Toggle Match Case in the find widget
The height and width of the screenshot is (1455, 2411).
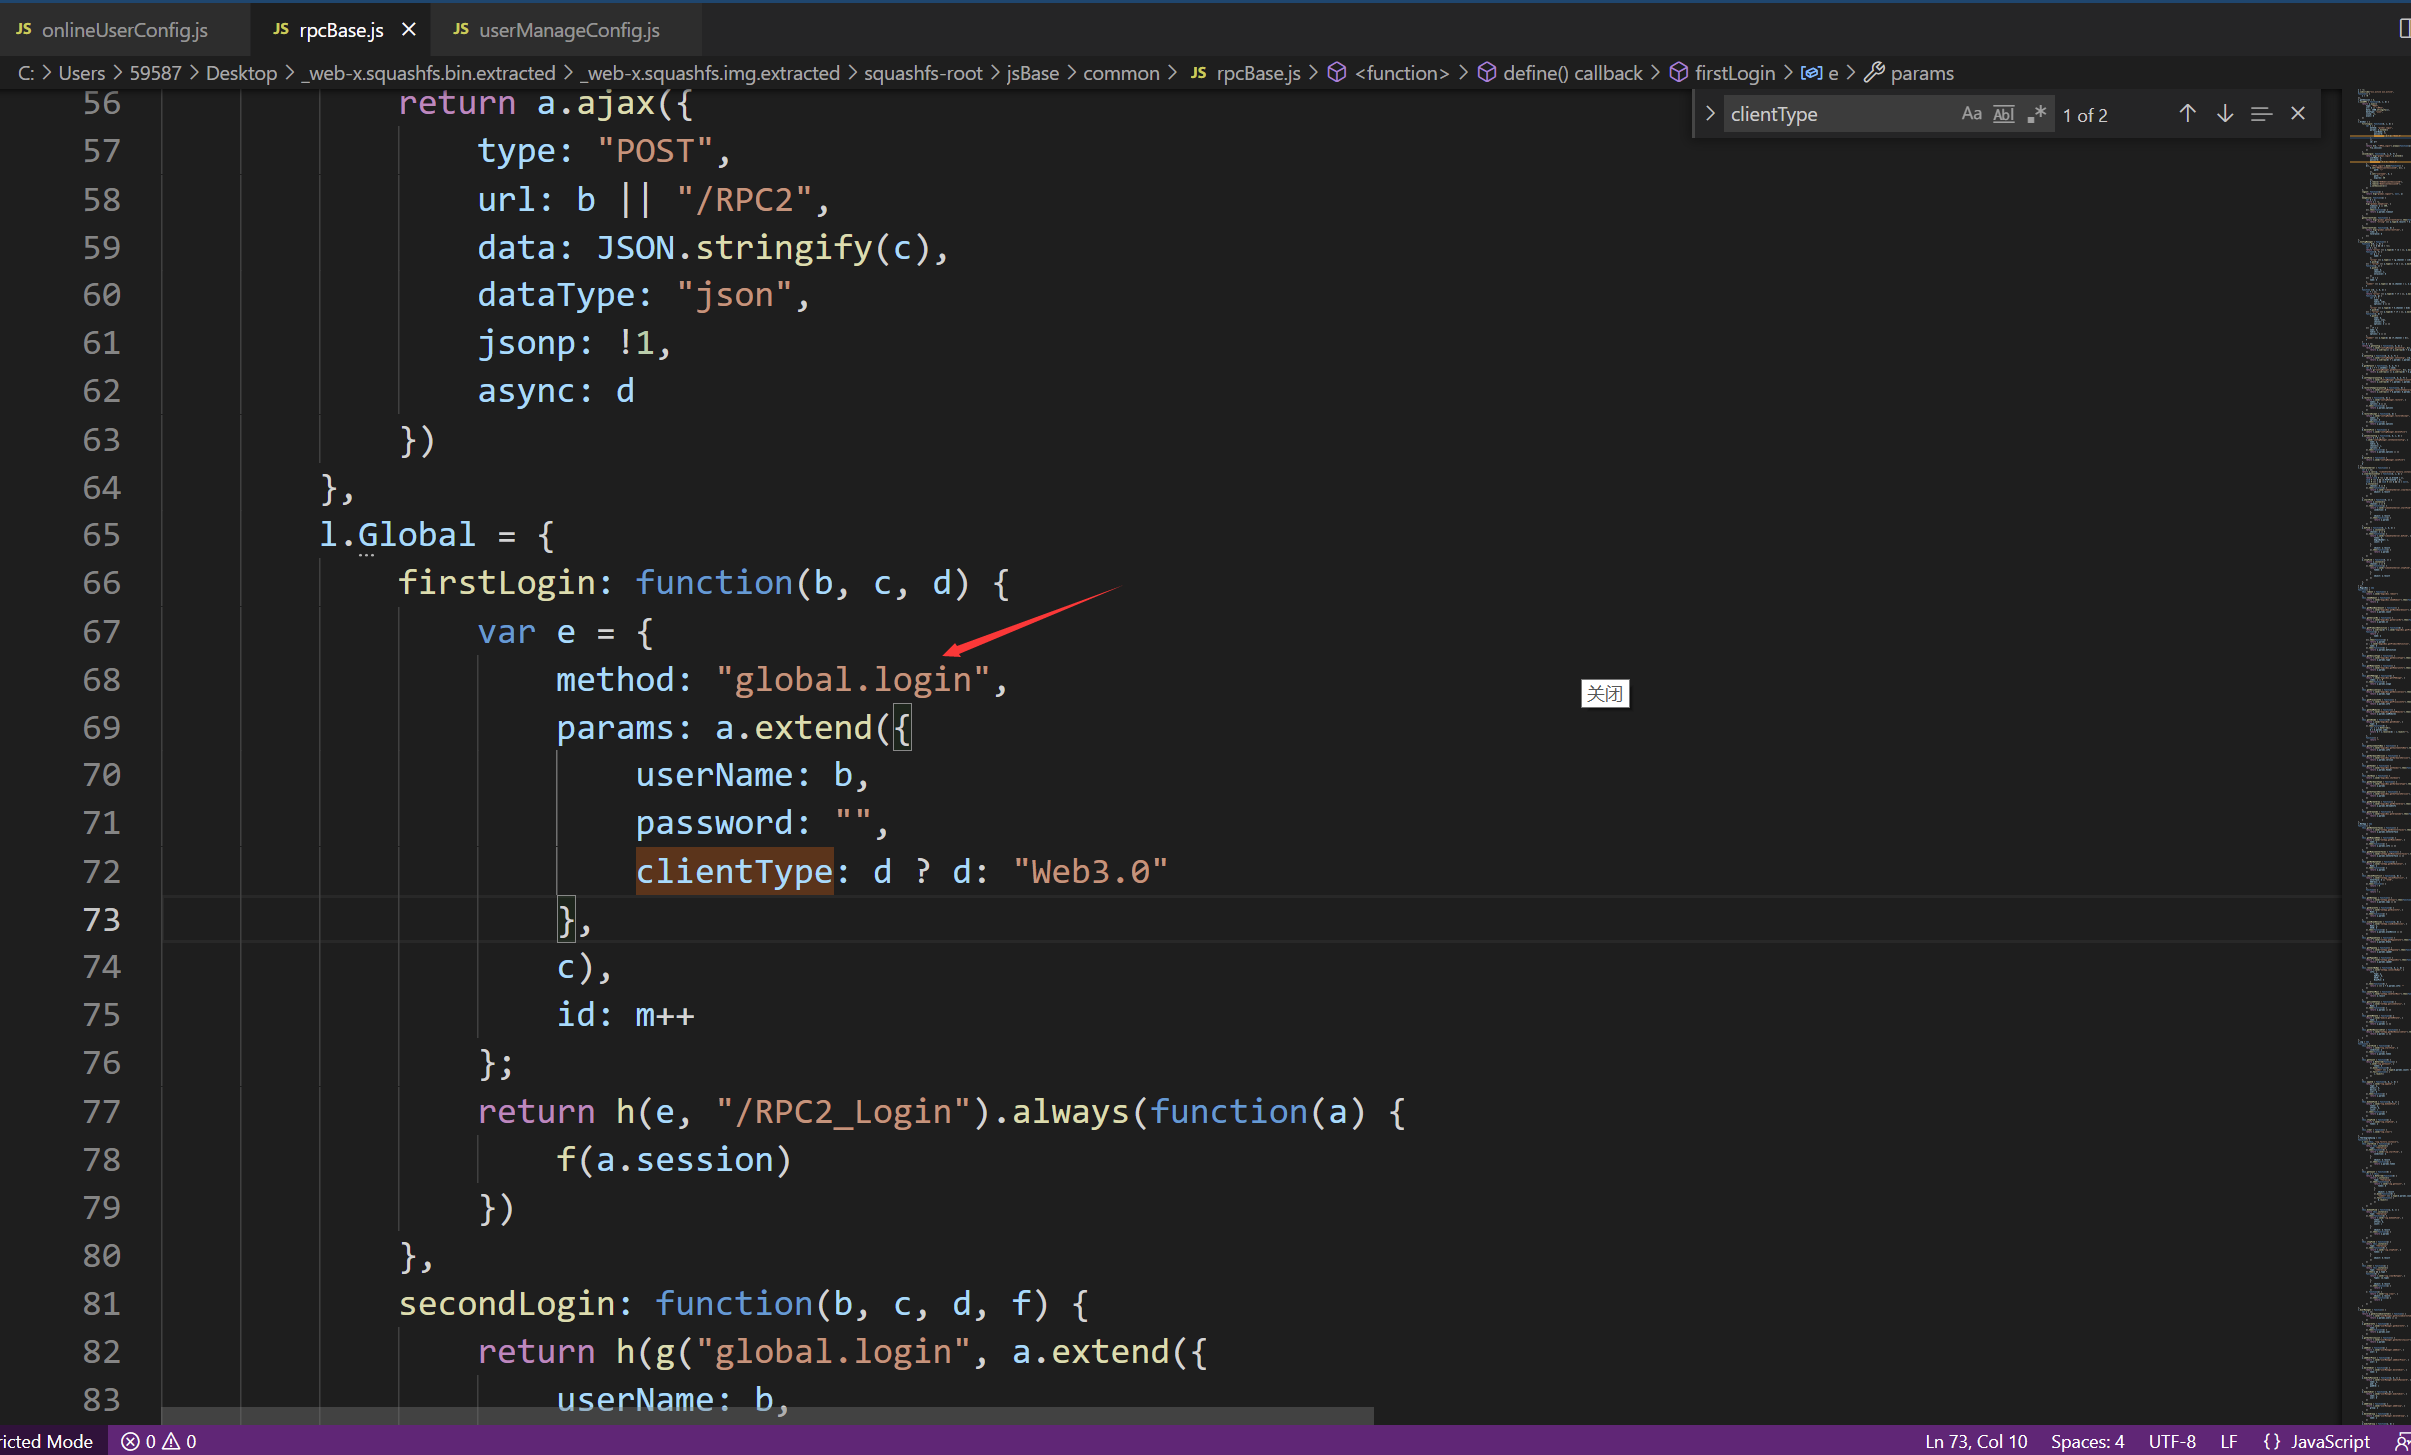[1971, 114]
